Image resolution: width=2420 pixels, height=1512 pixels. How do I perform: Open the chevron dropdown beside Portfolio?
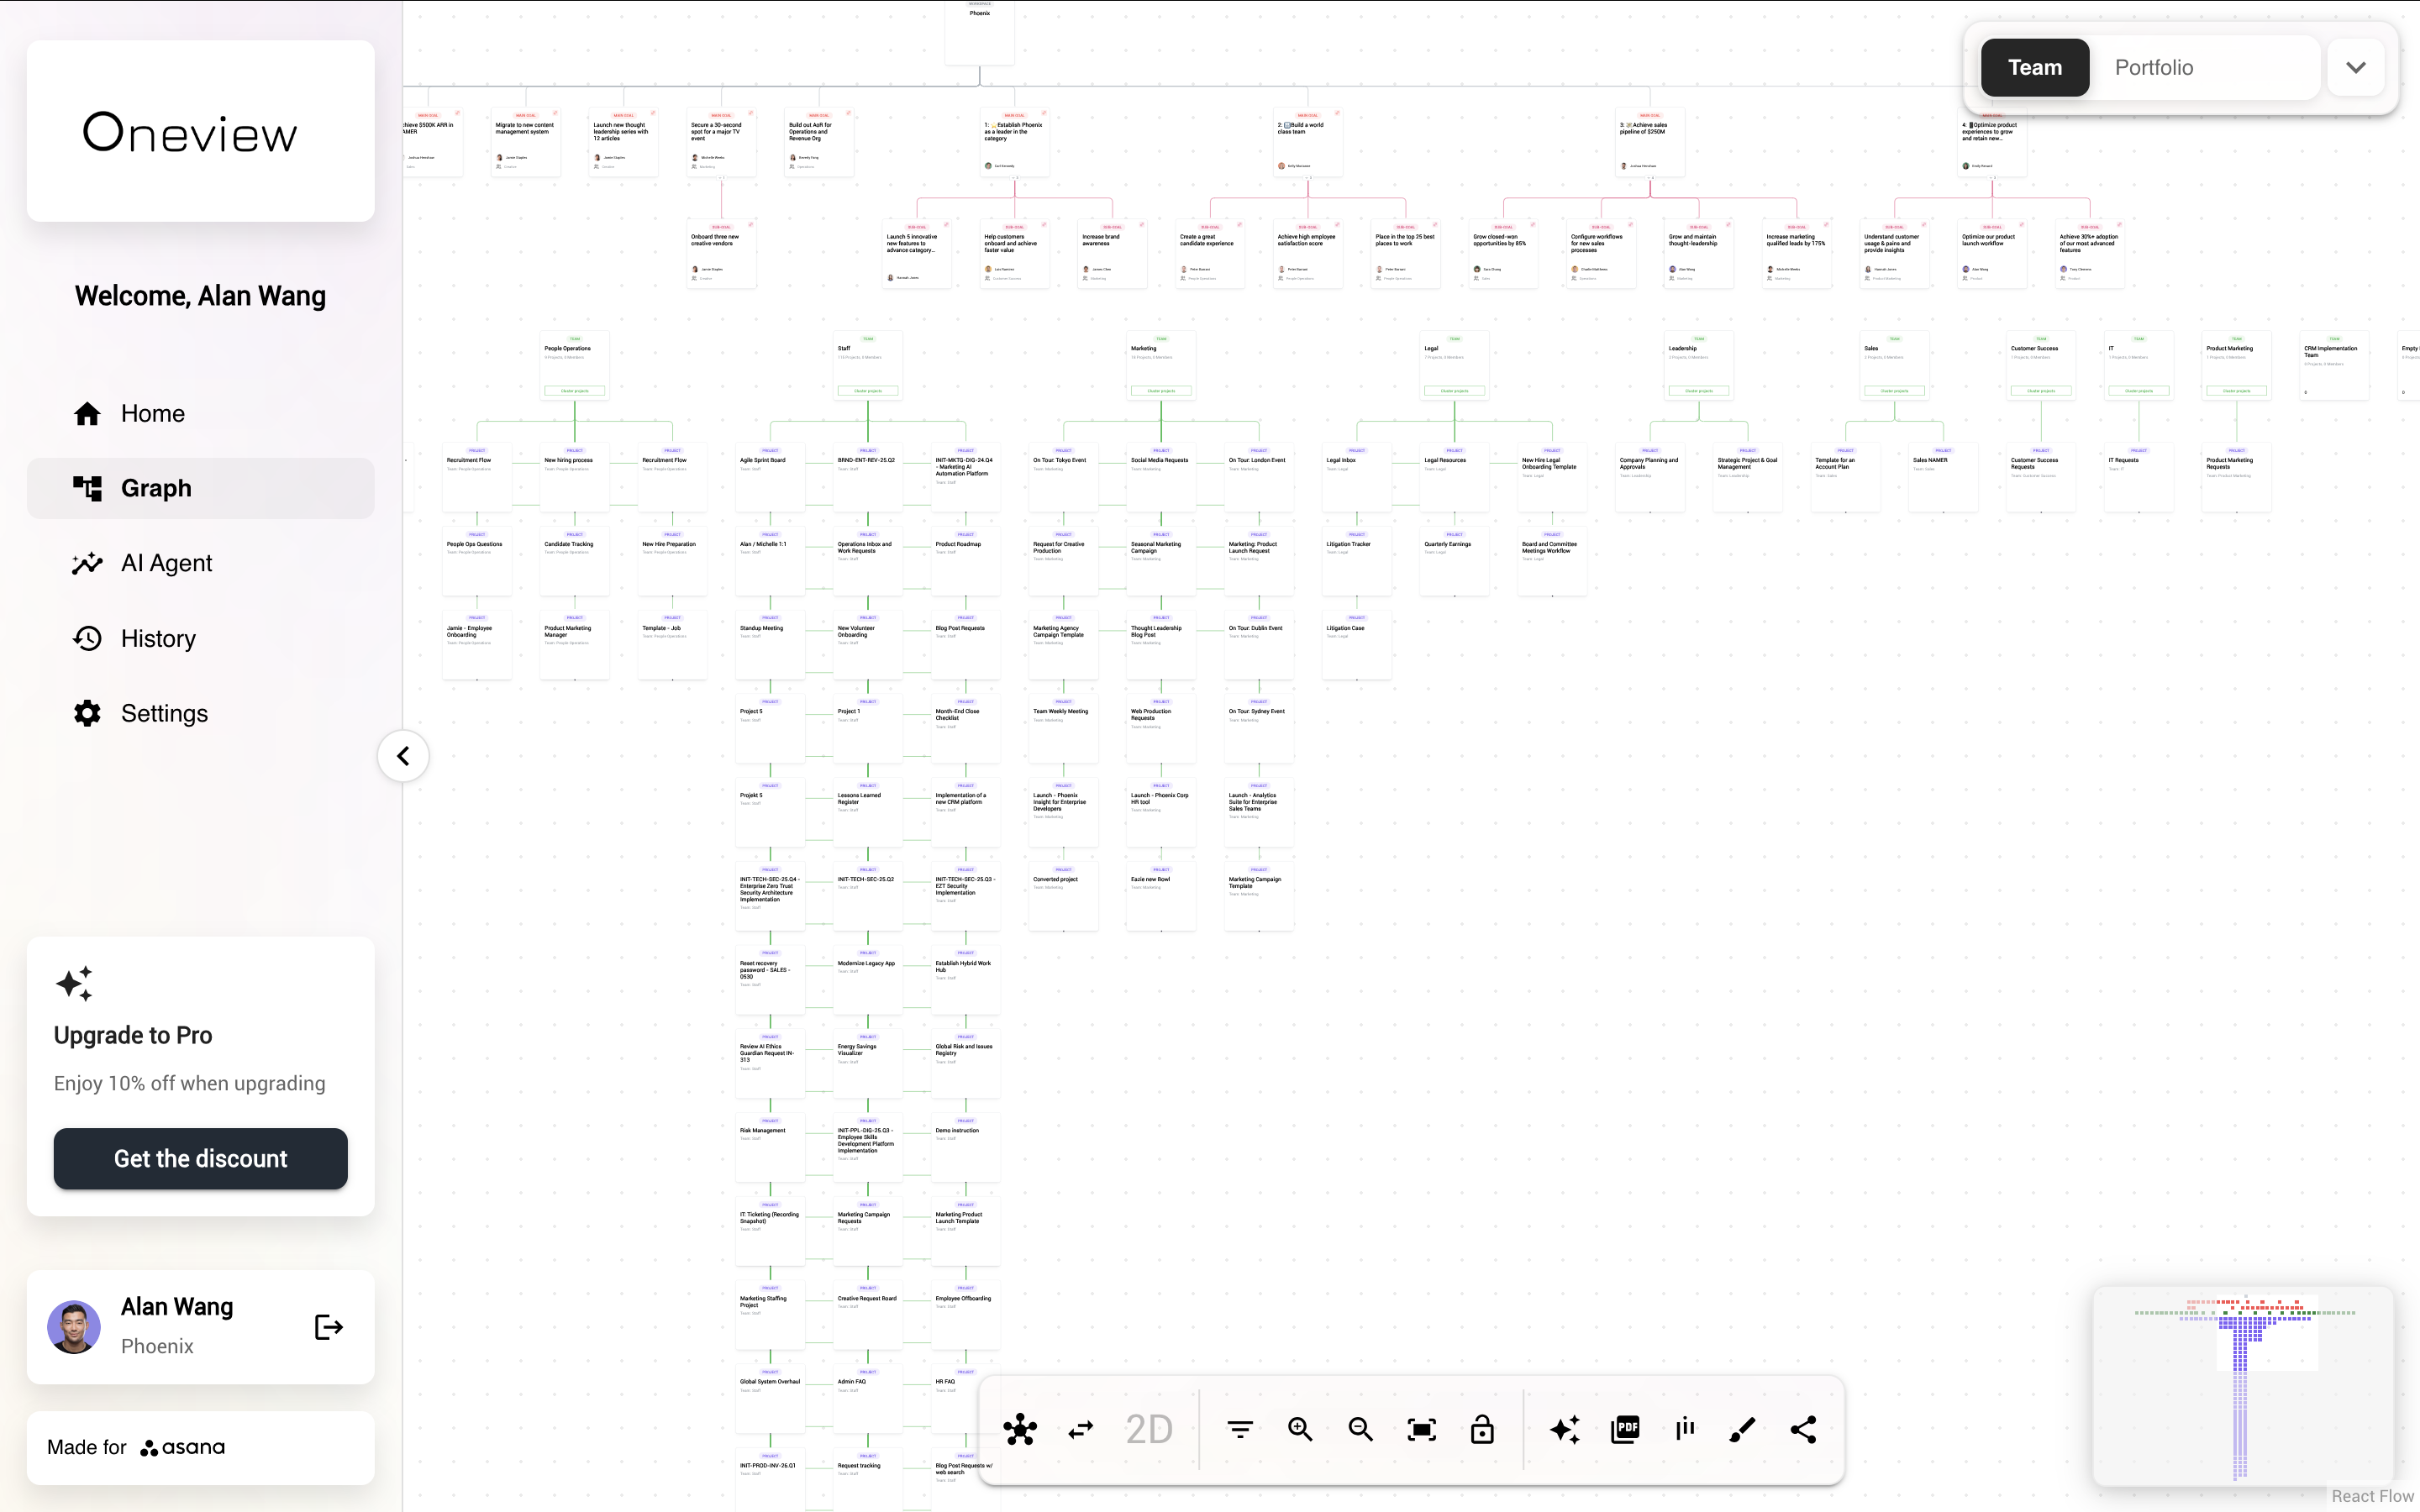pyautogui.click(x=2355, y=67)
